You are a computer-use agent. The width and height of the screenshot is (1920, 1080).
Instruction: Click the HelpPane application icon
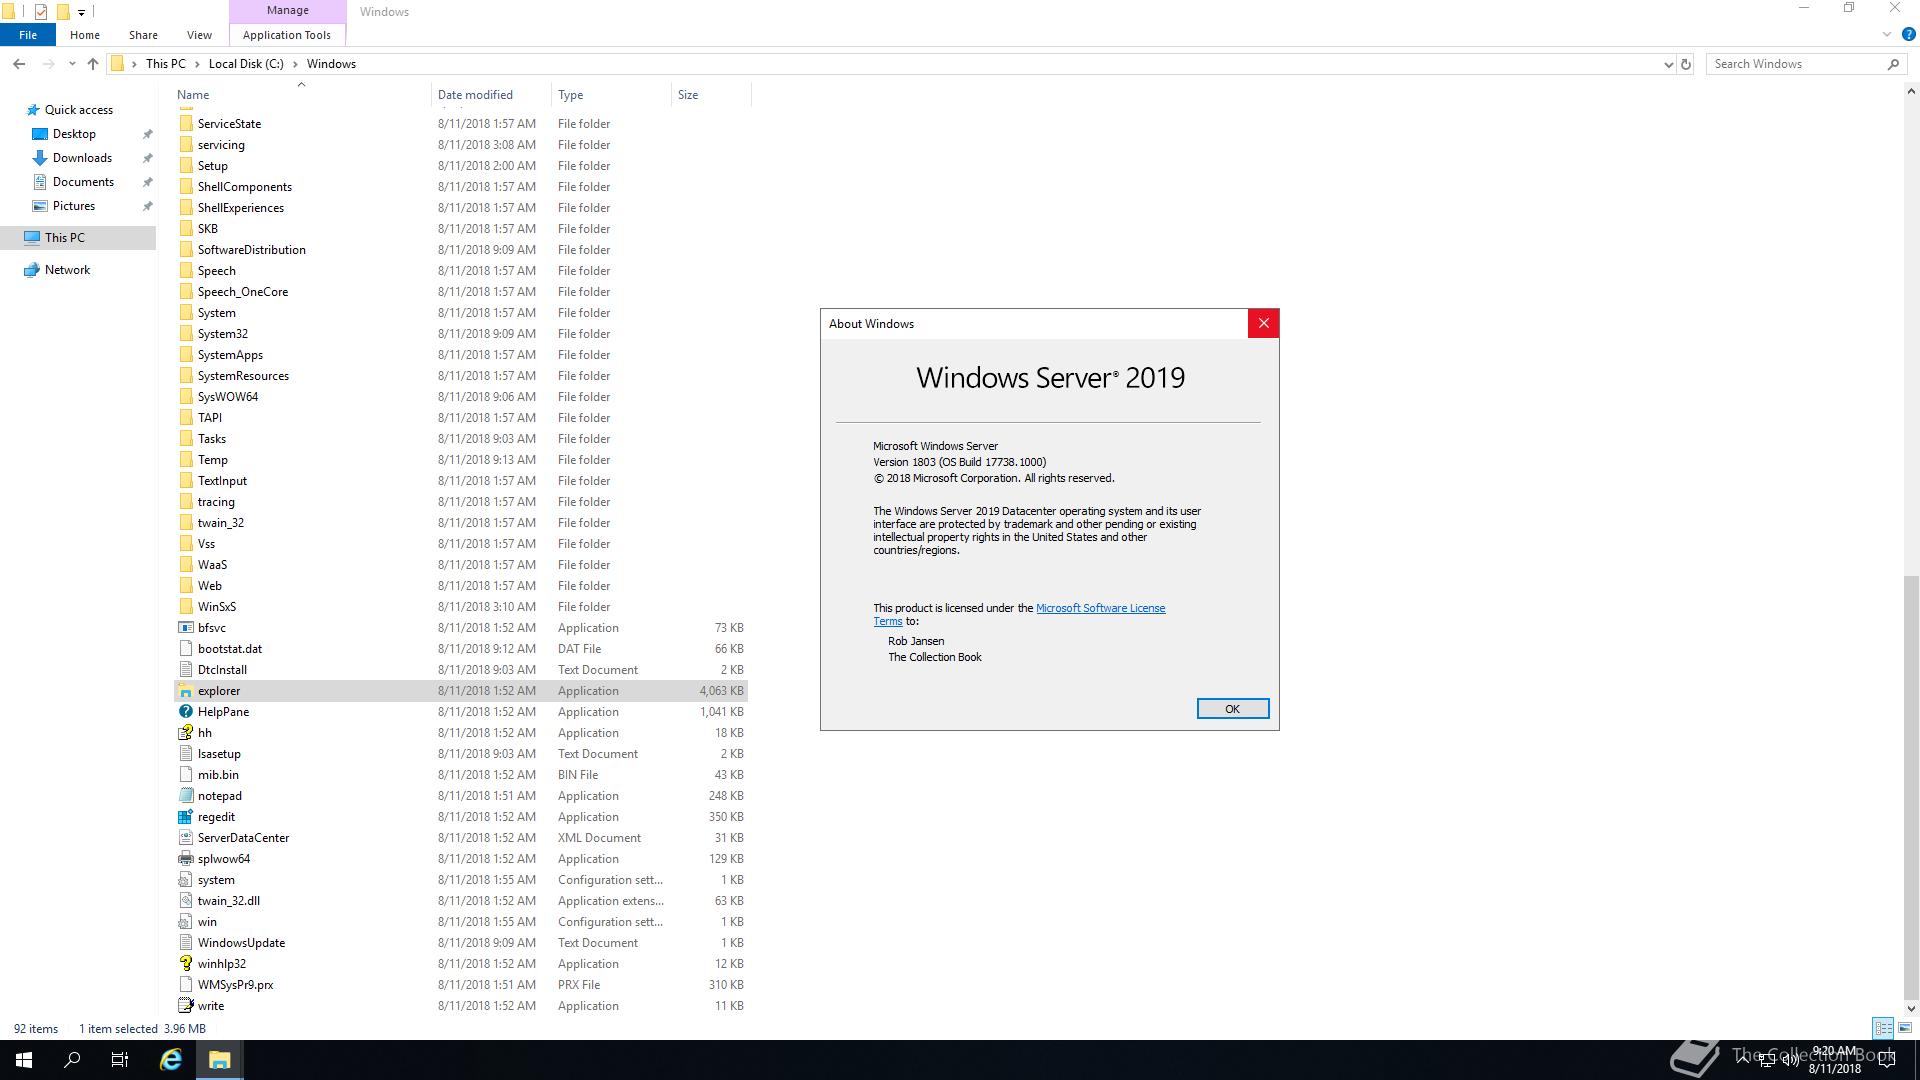(185, 712)
